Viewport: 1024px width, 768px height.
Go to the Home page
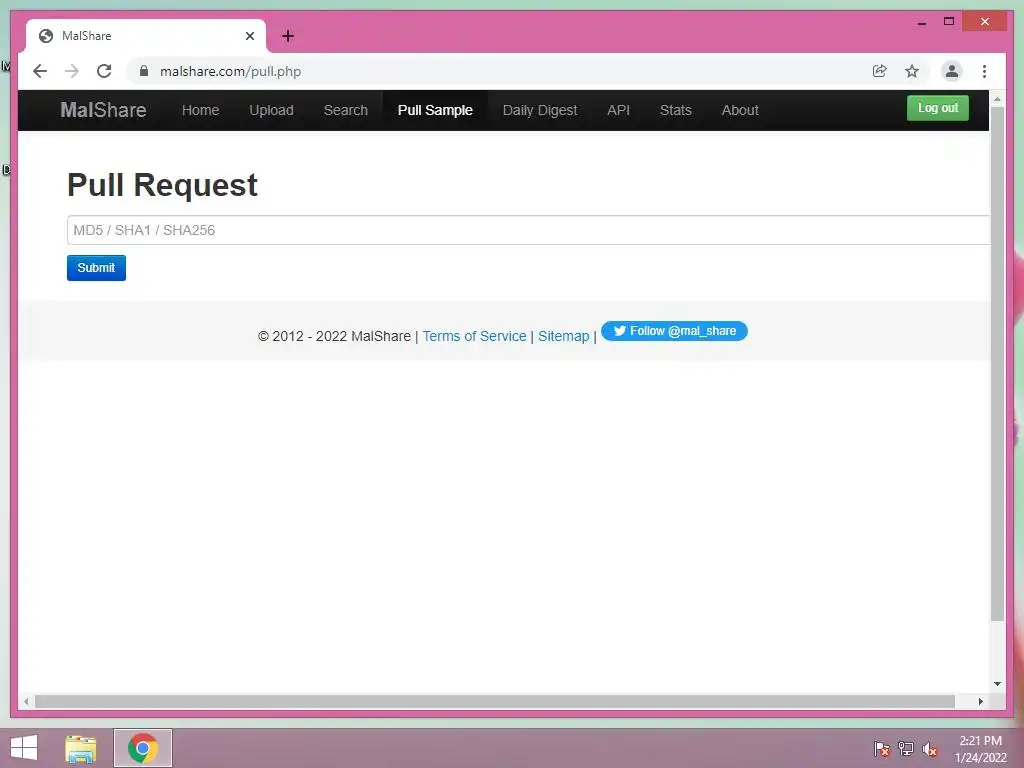point(200,110)
